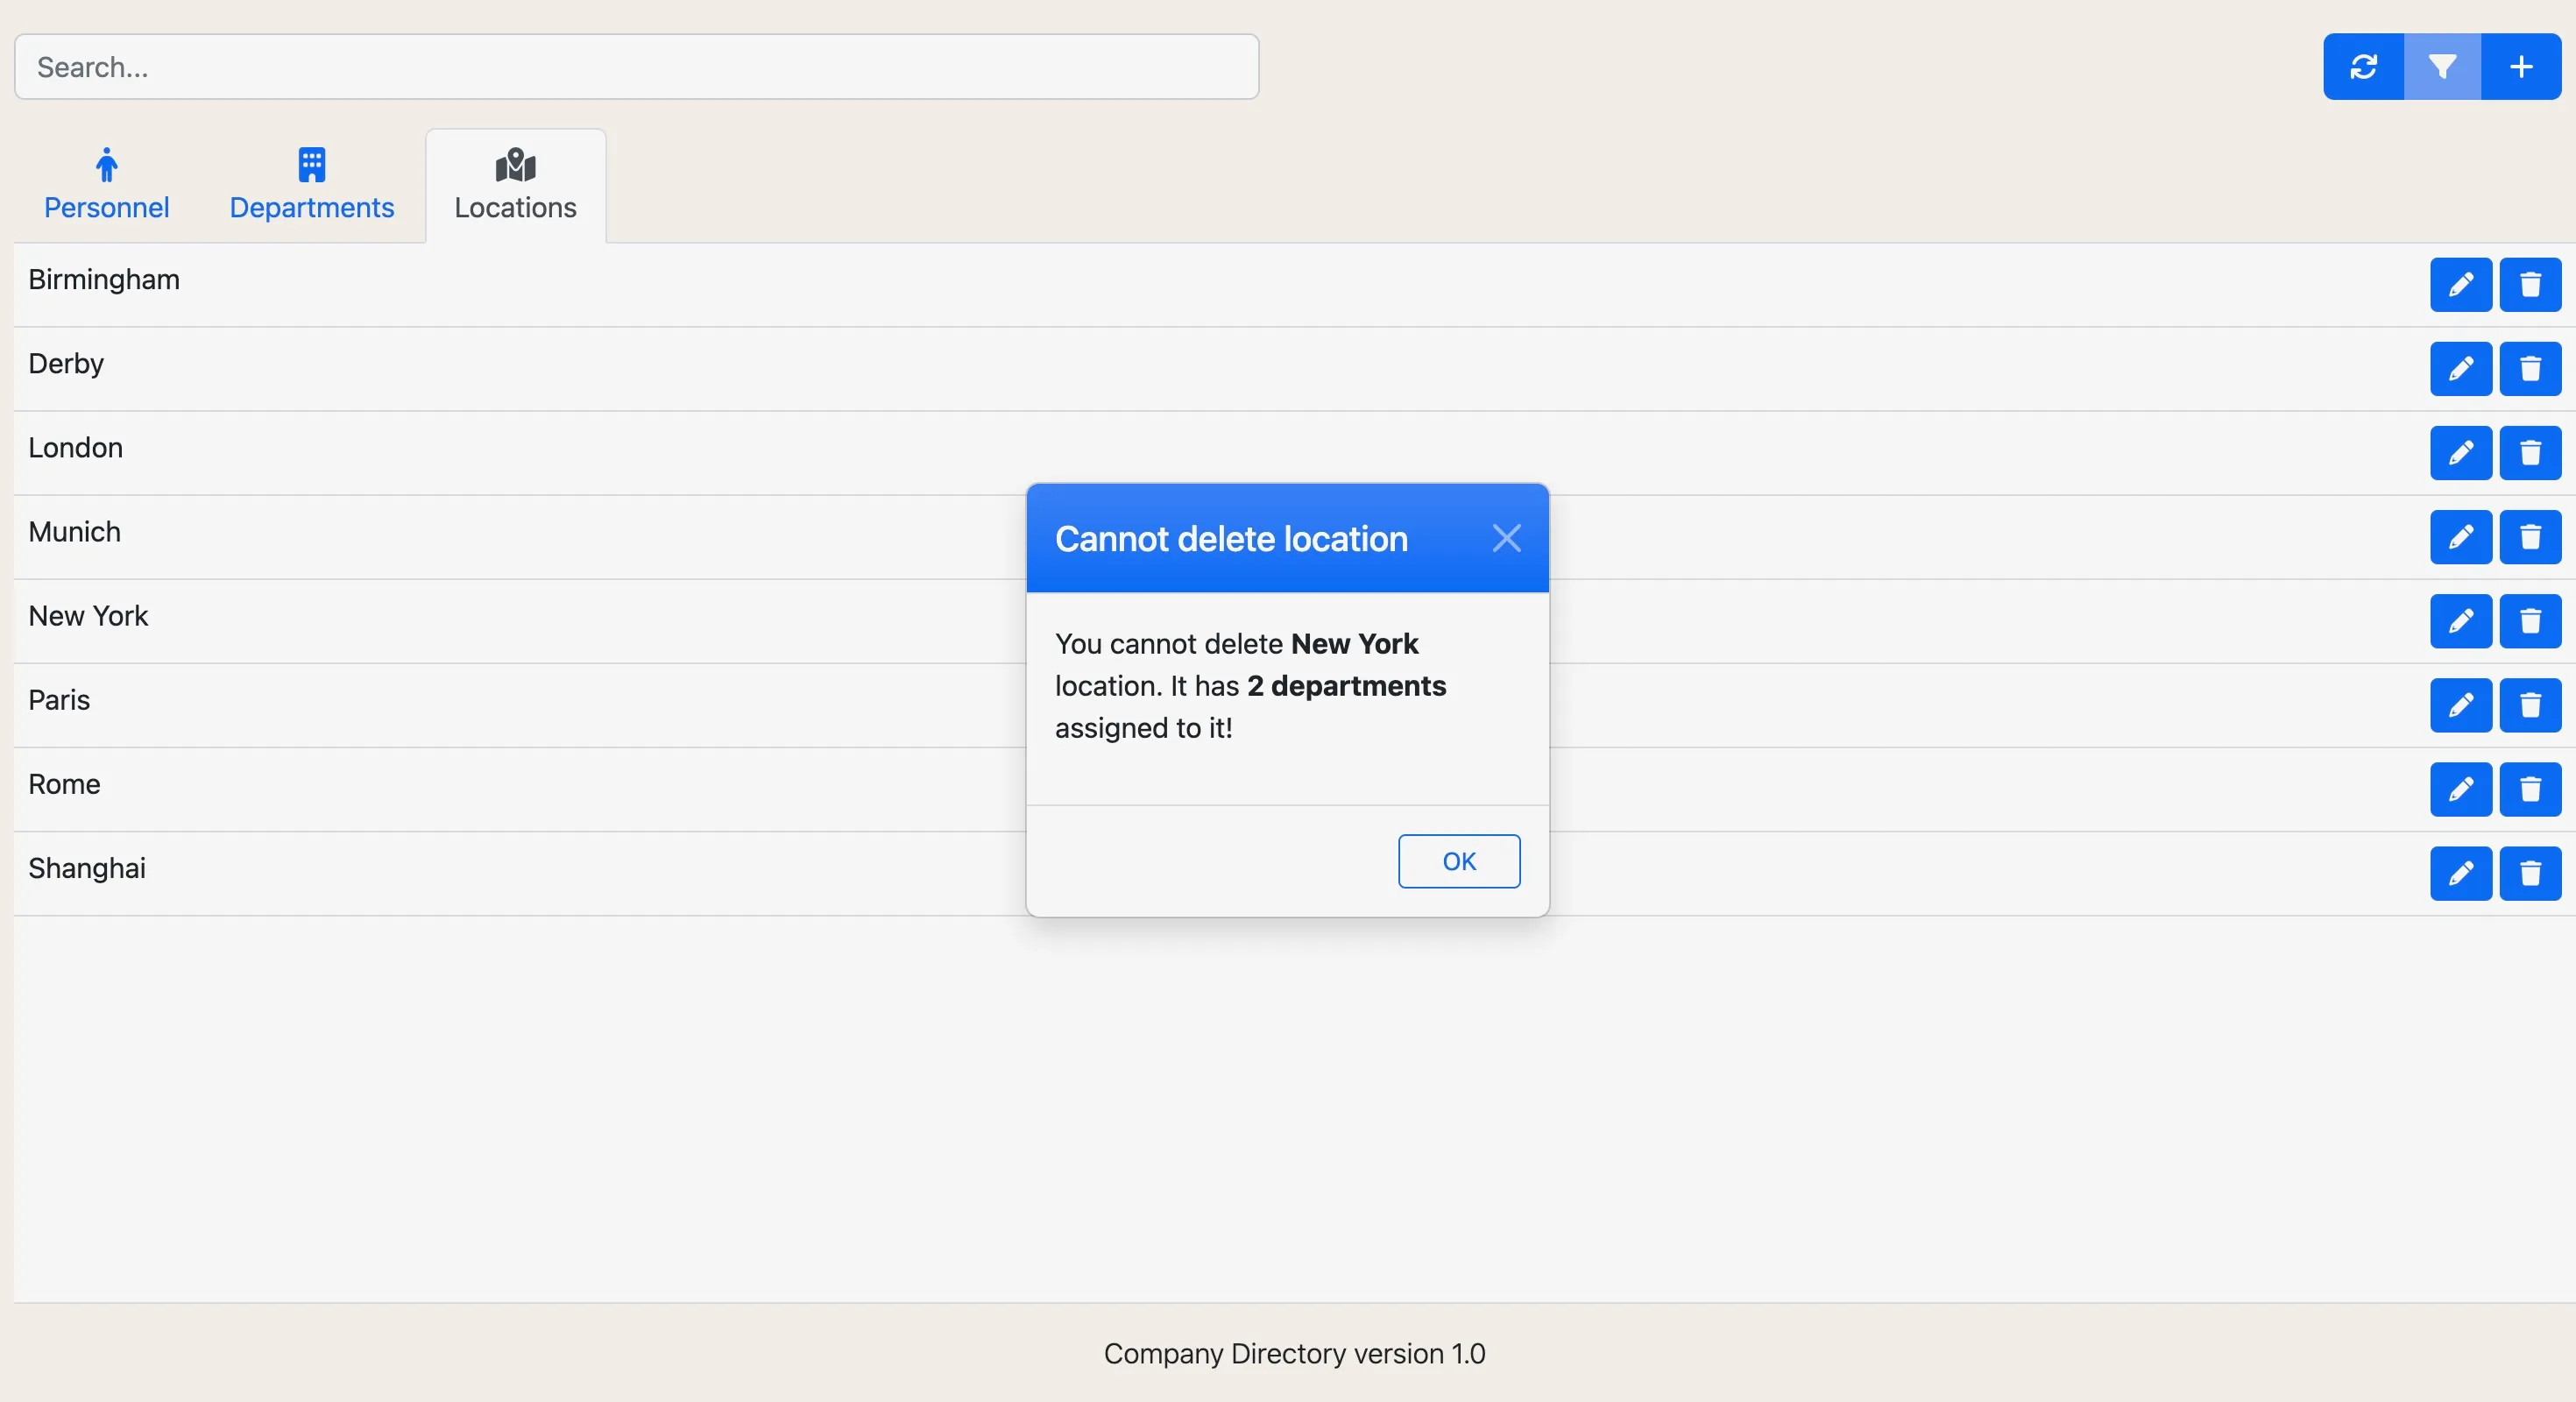Click the edit pencil icon for Shanghai
Screen dimensions: 2576x1402
[2461, 873]
